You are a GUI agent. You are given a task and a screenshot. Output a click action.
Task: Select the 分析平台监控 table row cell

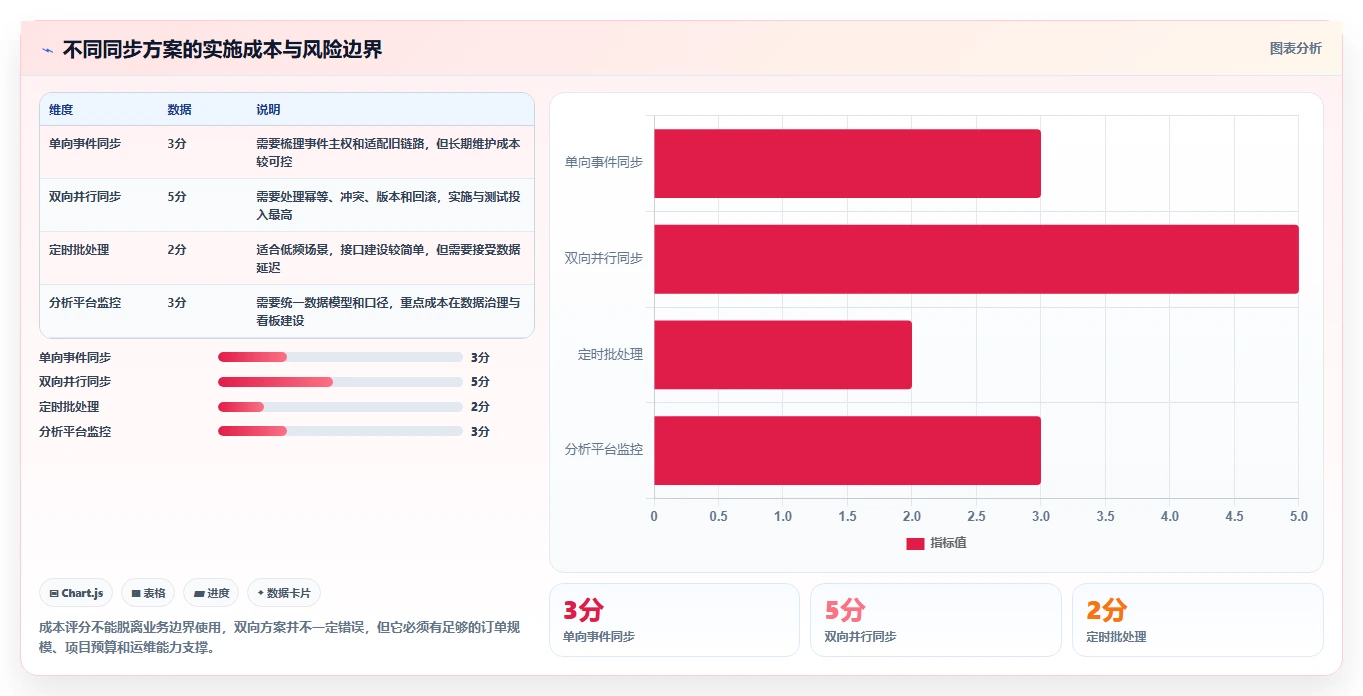pyautogui.click(x=85, y=302)
